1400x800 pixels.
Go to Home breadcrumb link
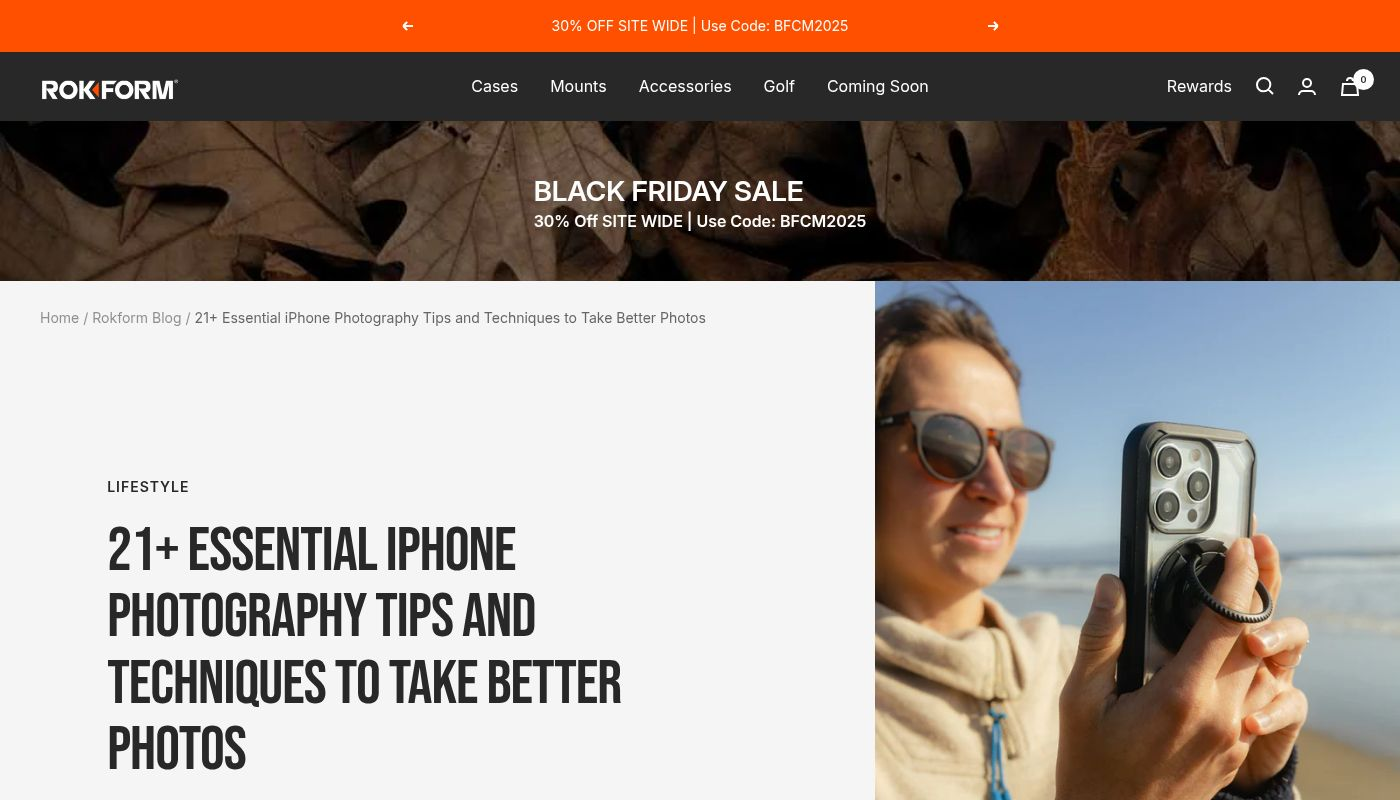tap(59, 318)
